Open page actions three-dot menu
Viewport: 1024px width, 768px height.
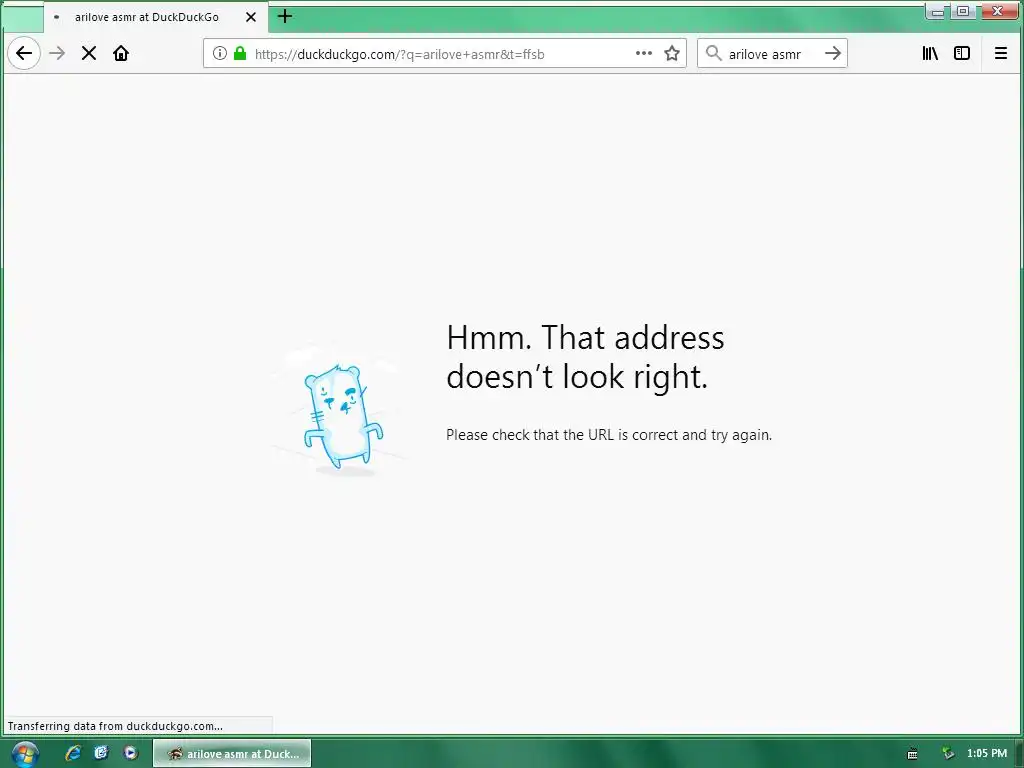[x=644, y=54]
